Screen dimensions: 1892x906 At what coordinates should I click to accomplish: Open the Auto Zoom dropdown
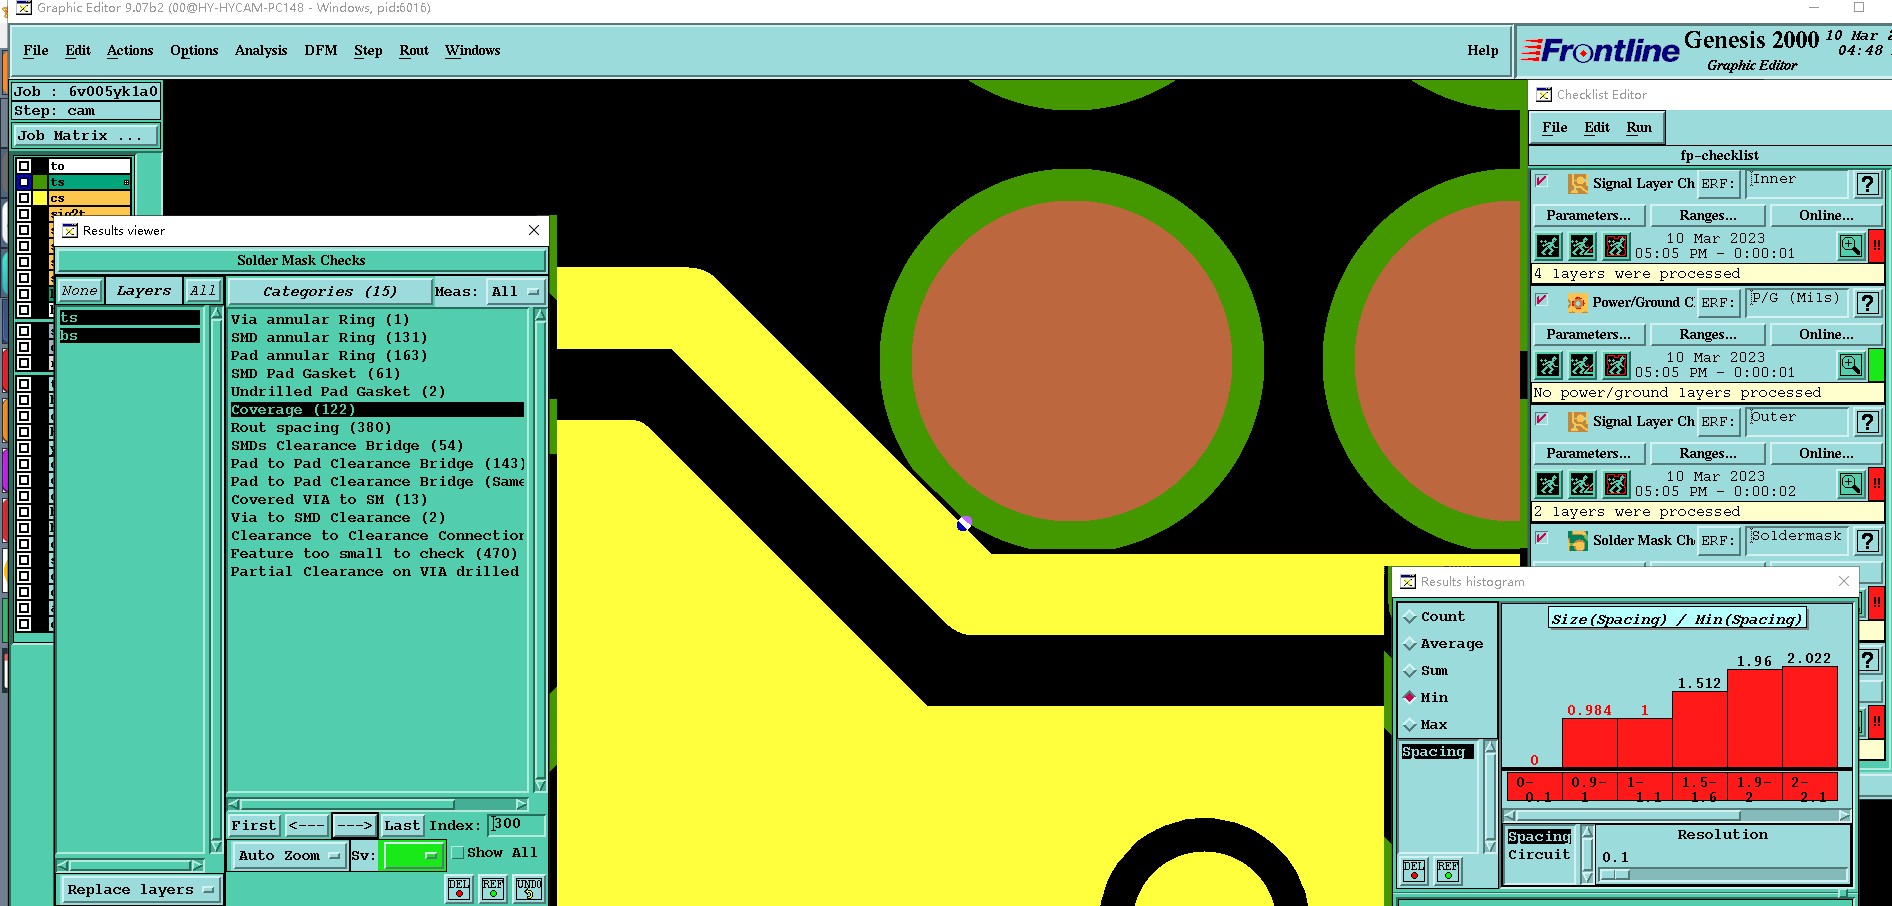coord(288,856)
